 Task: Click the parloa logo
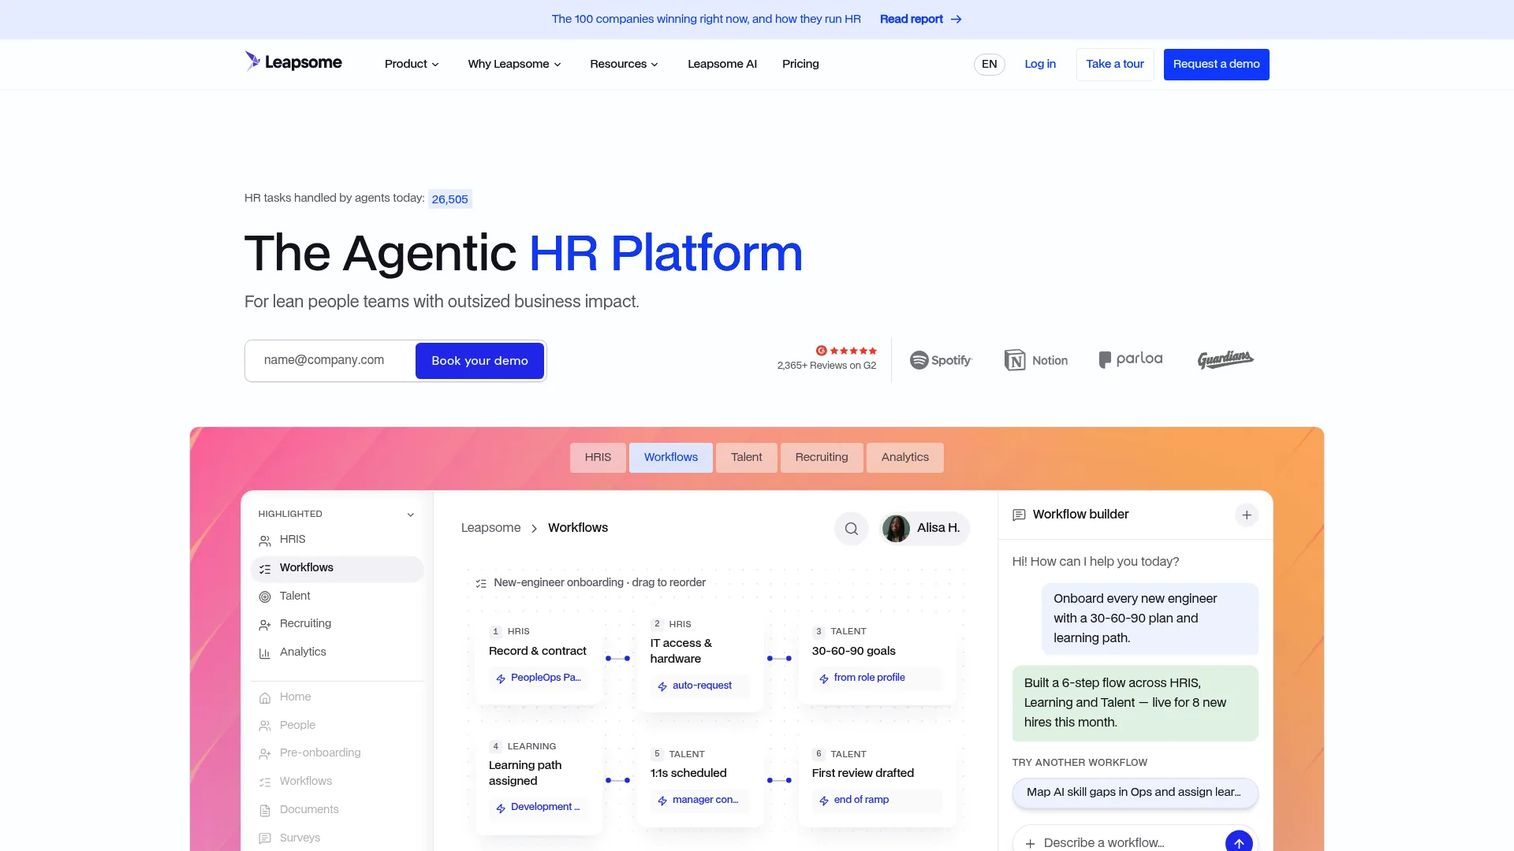coord(1130,359)
